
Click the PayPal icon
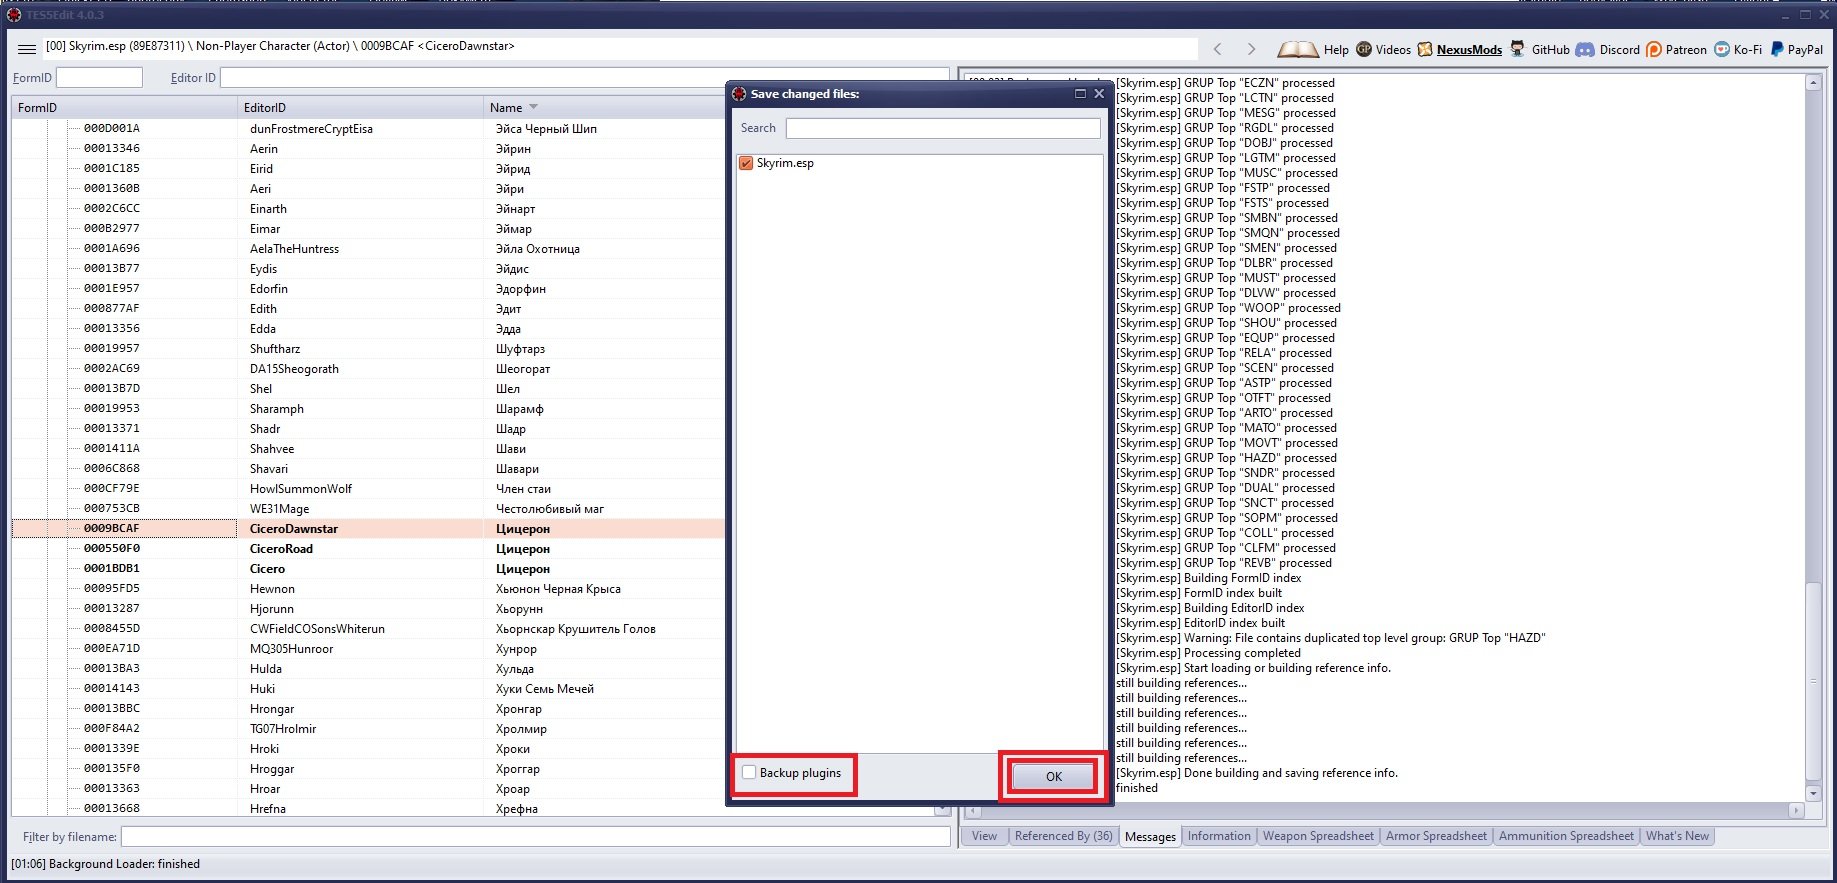pyautogui.click(x=1777, y=49)
